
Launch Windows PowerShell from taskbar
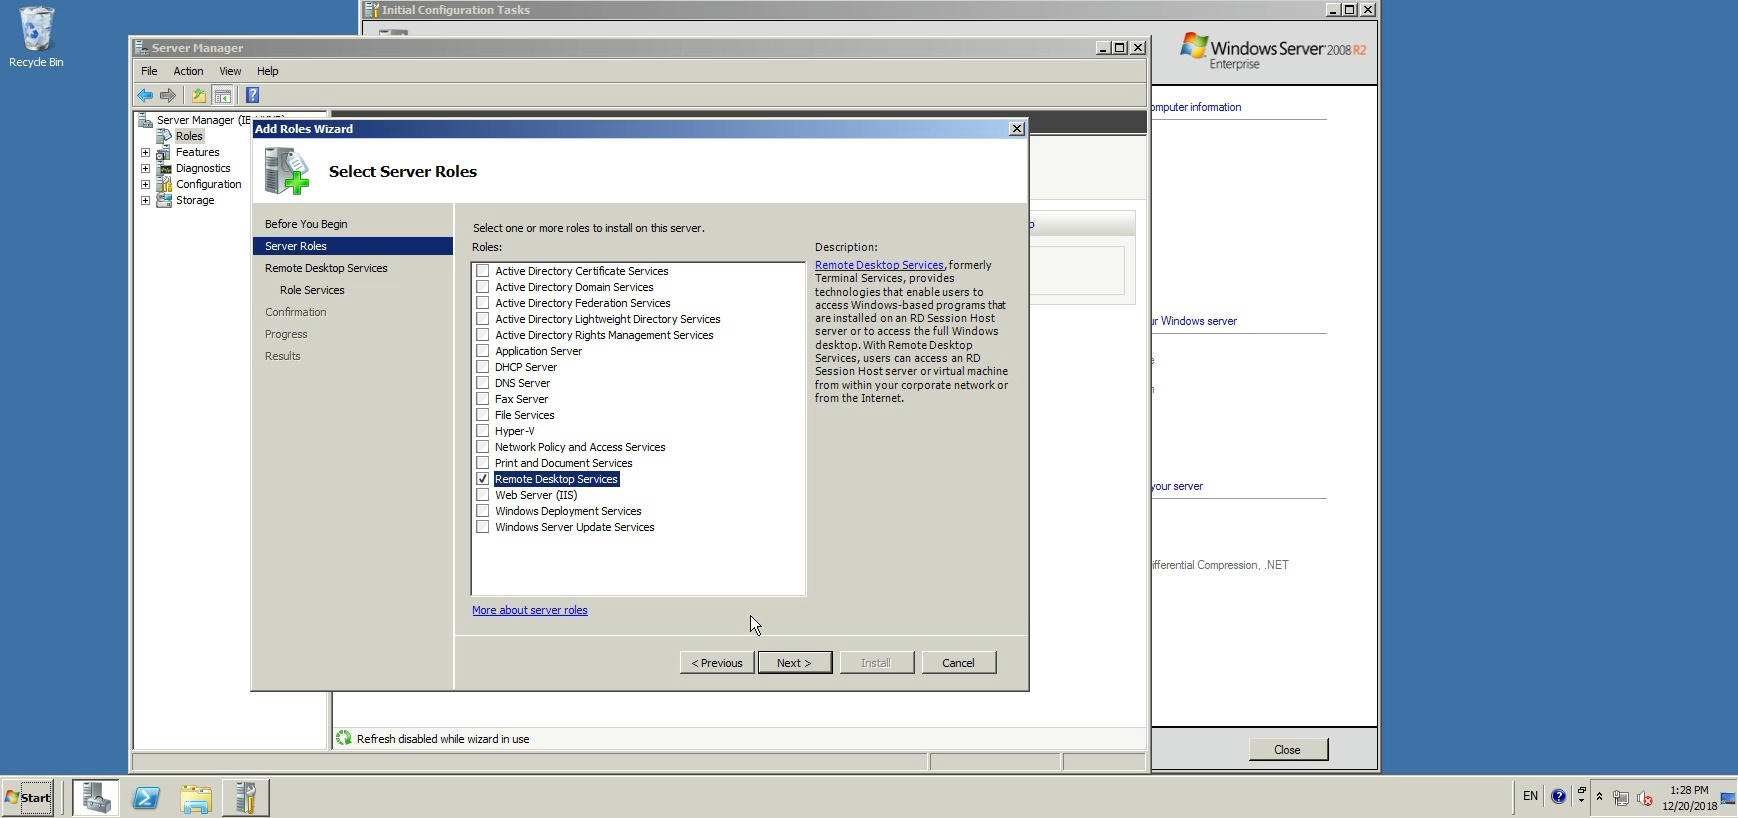146,798
